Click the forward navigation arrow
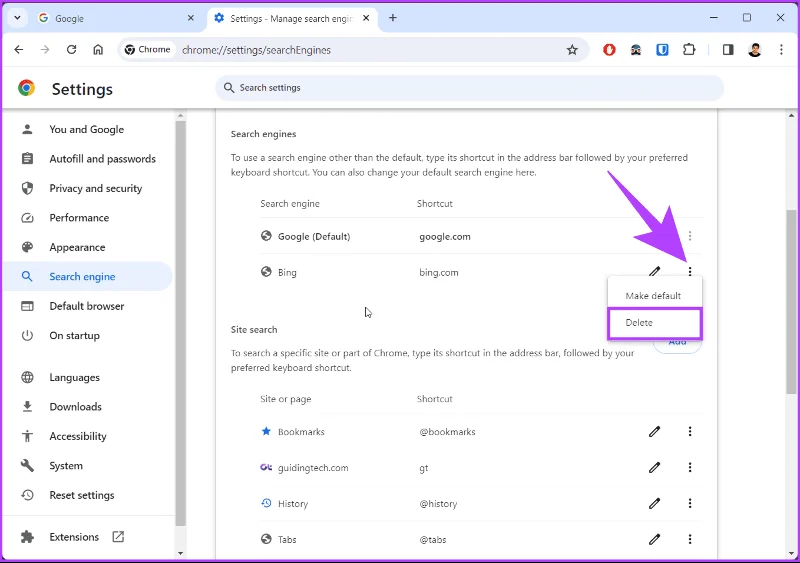This screenshot has height=563, width=800. pyautogui.click(x=45, y=50)
